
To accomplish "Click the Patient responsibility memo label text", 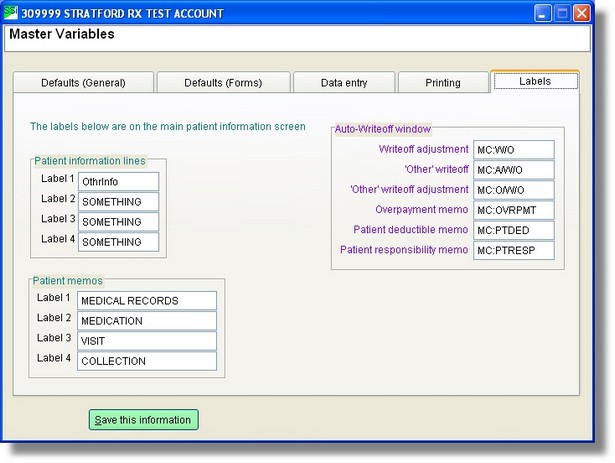I will pyautogui.click(x=404, y=250).
